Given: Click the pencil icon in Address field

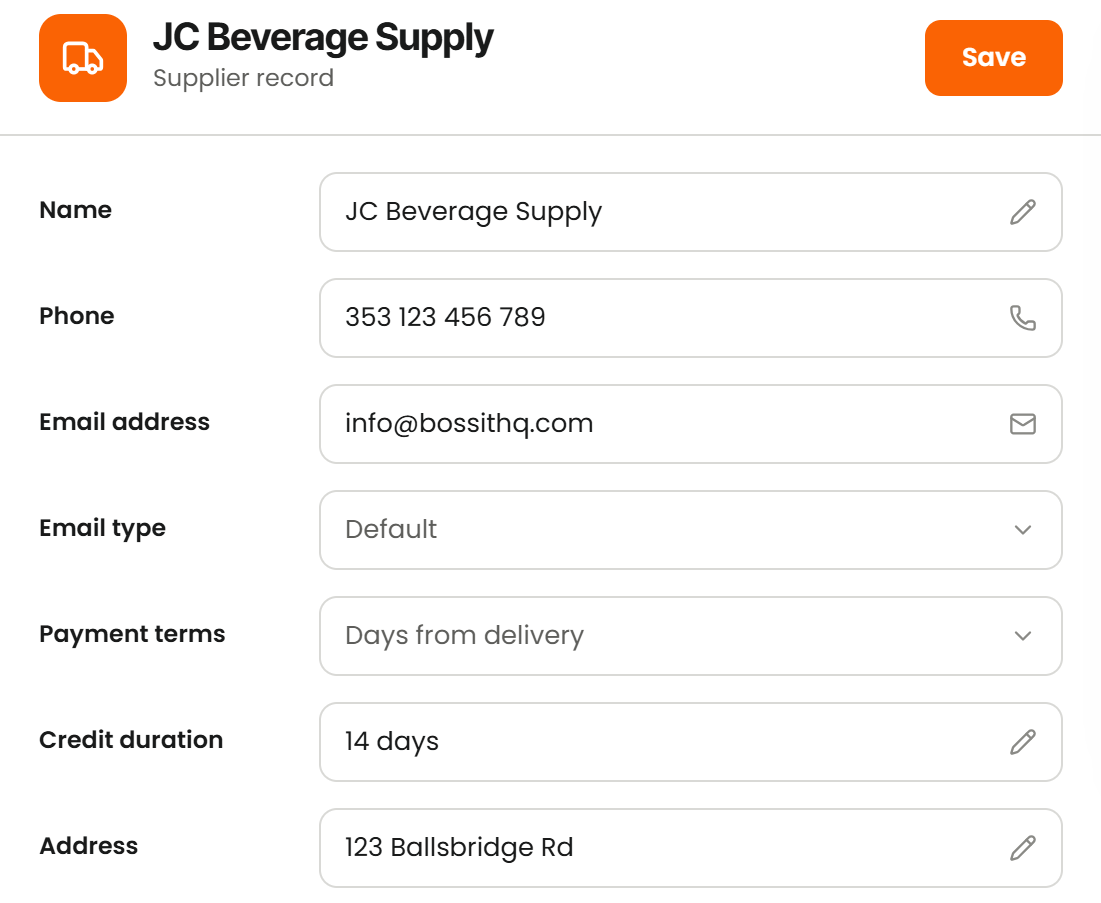Looking at the screenshot, I should (1022, 848).
